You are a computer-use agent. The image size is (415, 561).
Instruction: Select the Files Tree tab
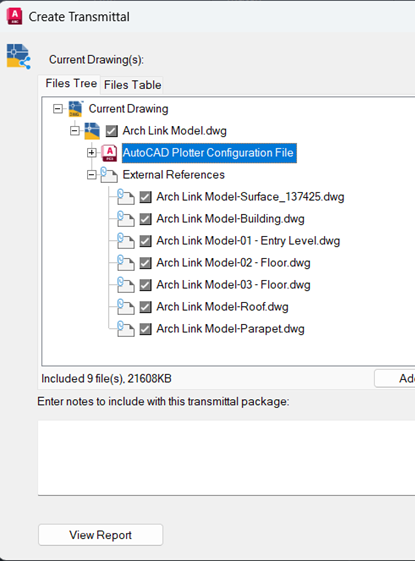pyautogui.click(x=71, y=84)
